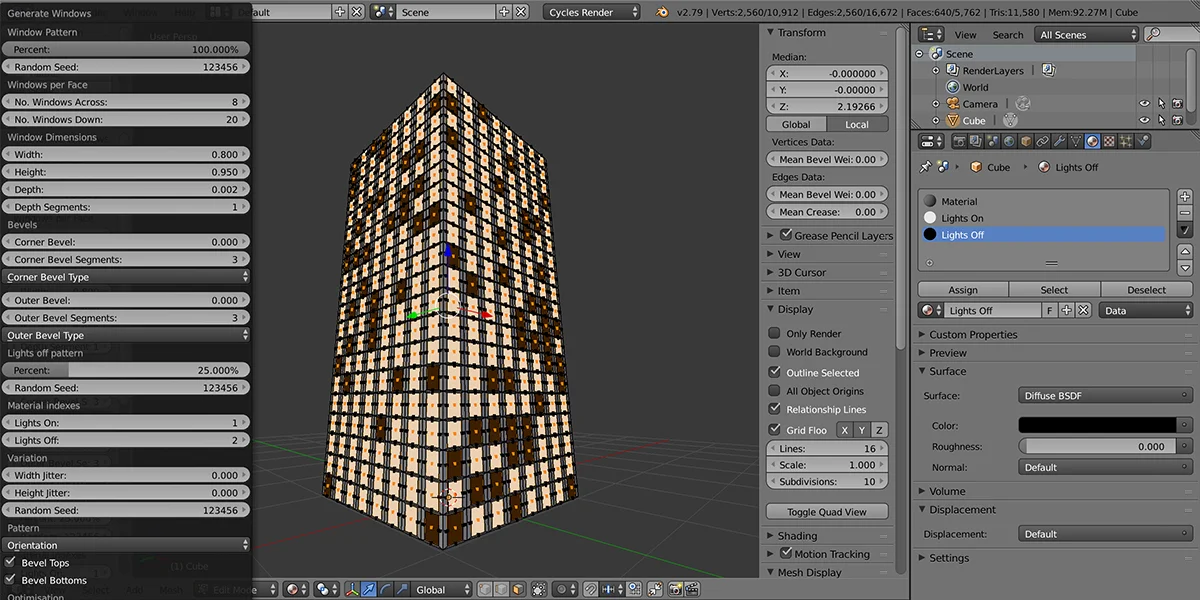This screenshot has width=1200, height=600.
Task: Hide the Cube object via eye icon
Action: point(1144,121)
